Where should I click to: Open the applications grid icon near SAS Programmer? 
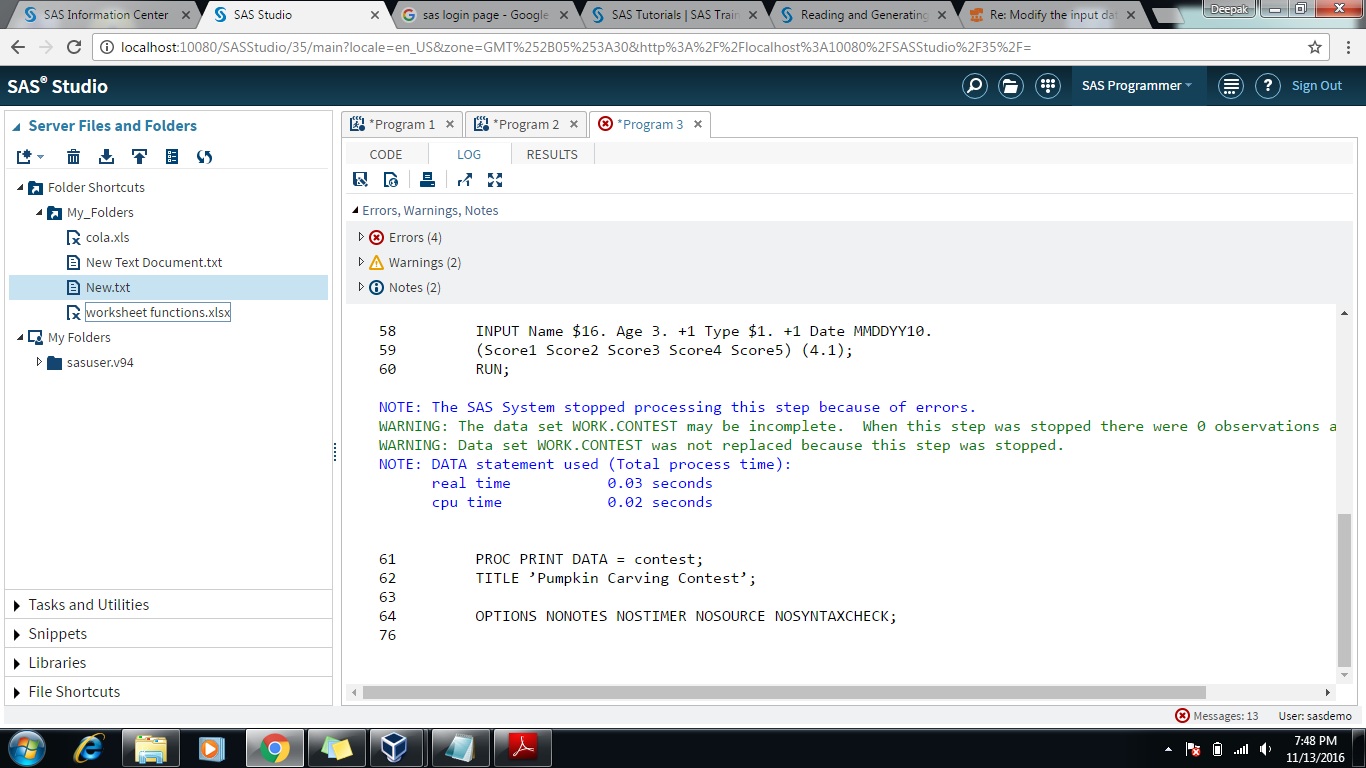pos(1048,85)
